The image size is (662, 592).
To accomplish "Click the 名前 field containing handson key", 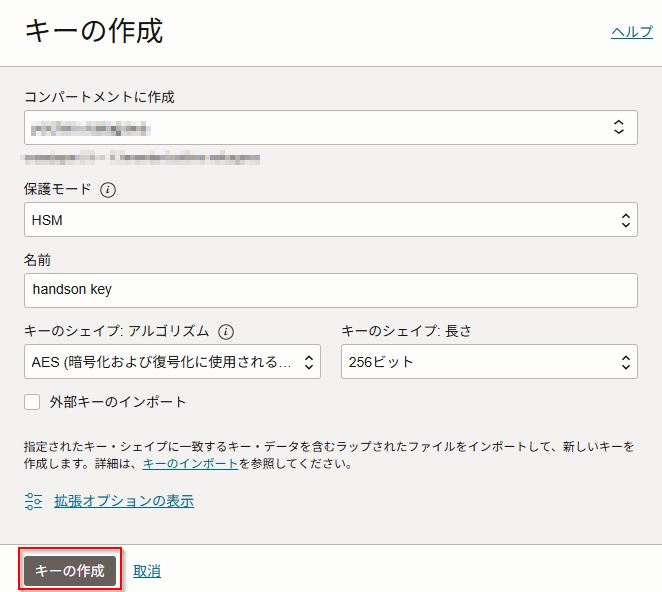I will tap(330, 290).
